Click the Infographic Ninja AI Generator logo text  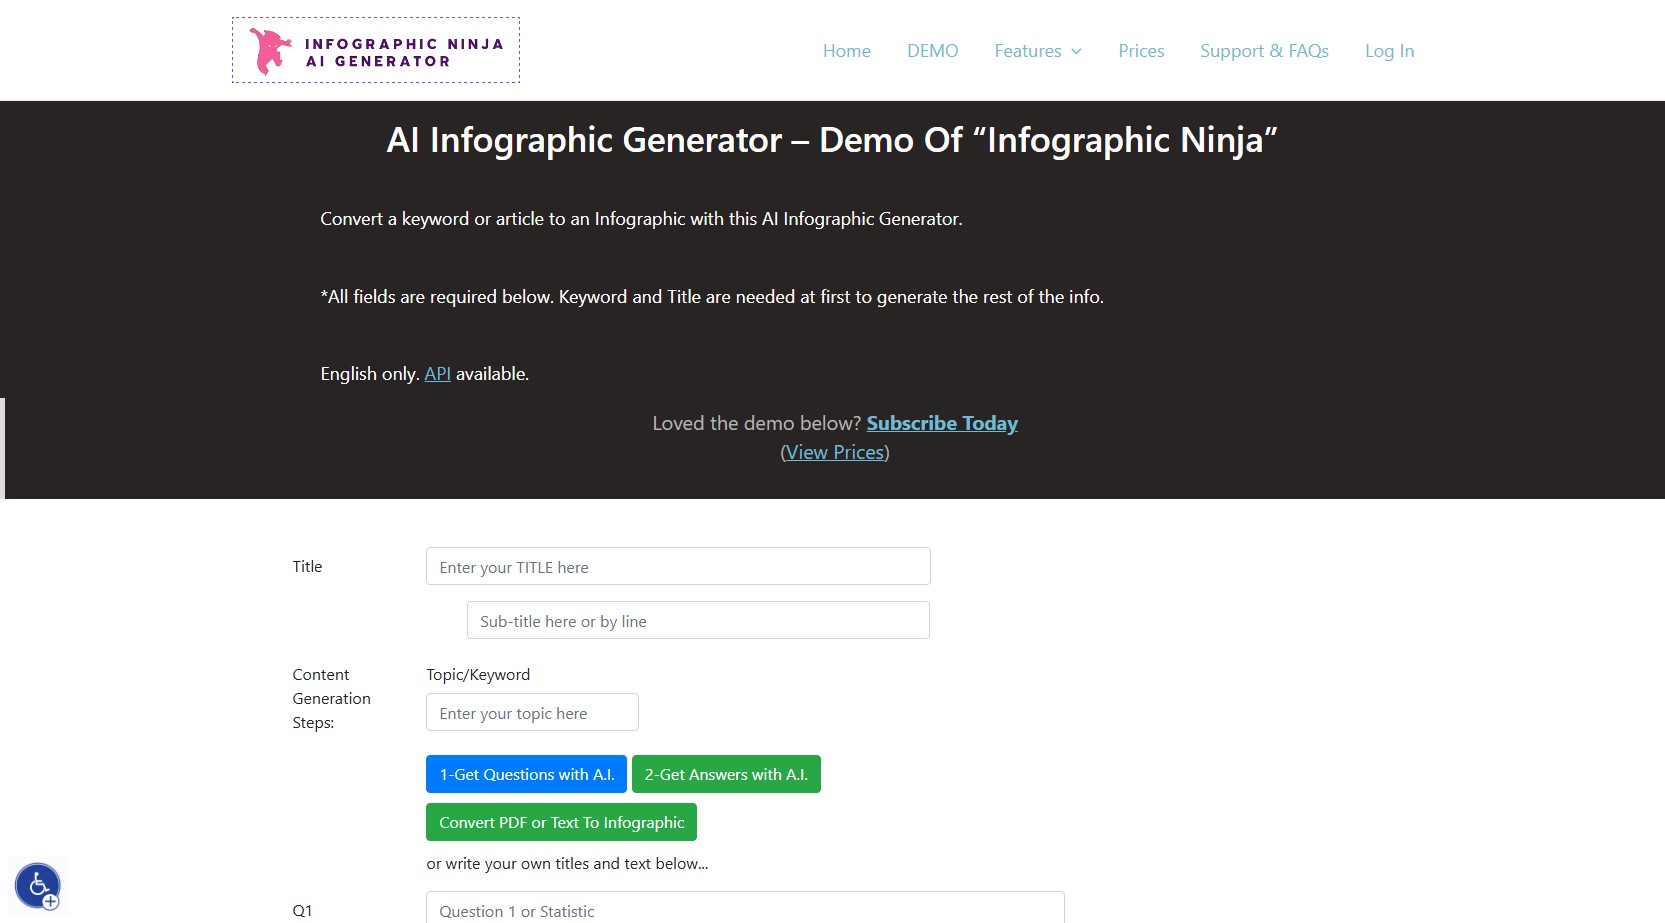tap(404, 52)
